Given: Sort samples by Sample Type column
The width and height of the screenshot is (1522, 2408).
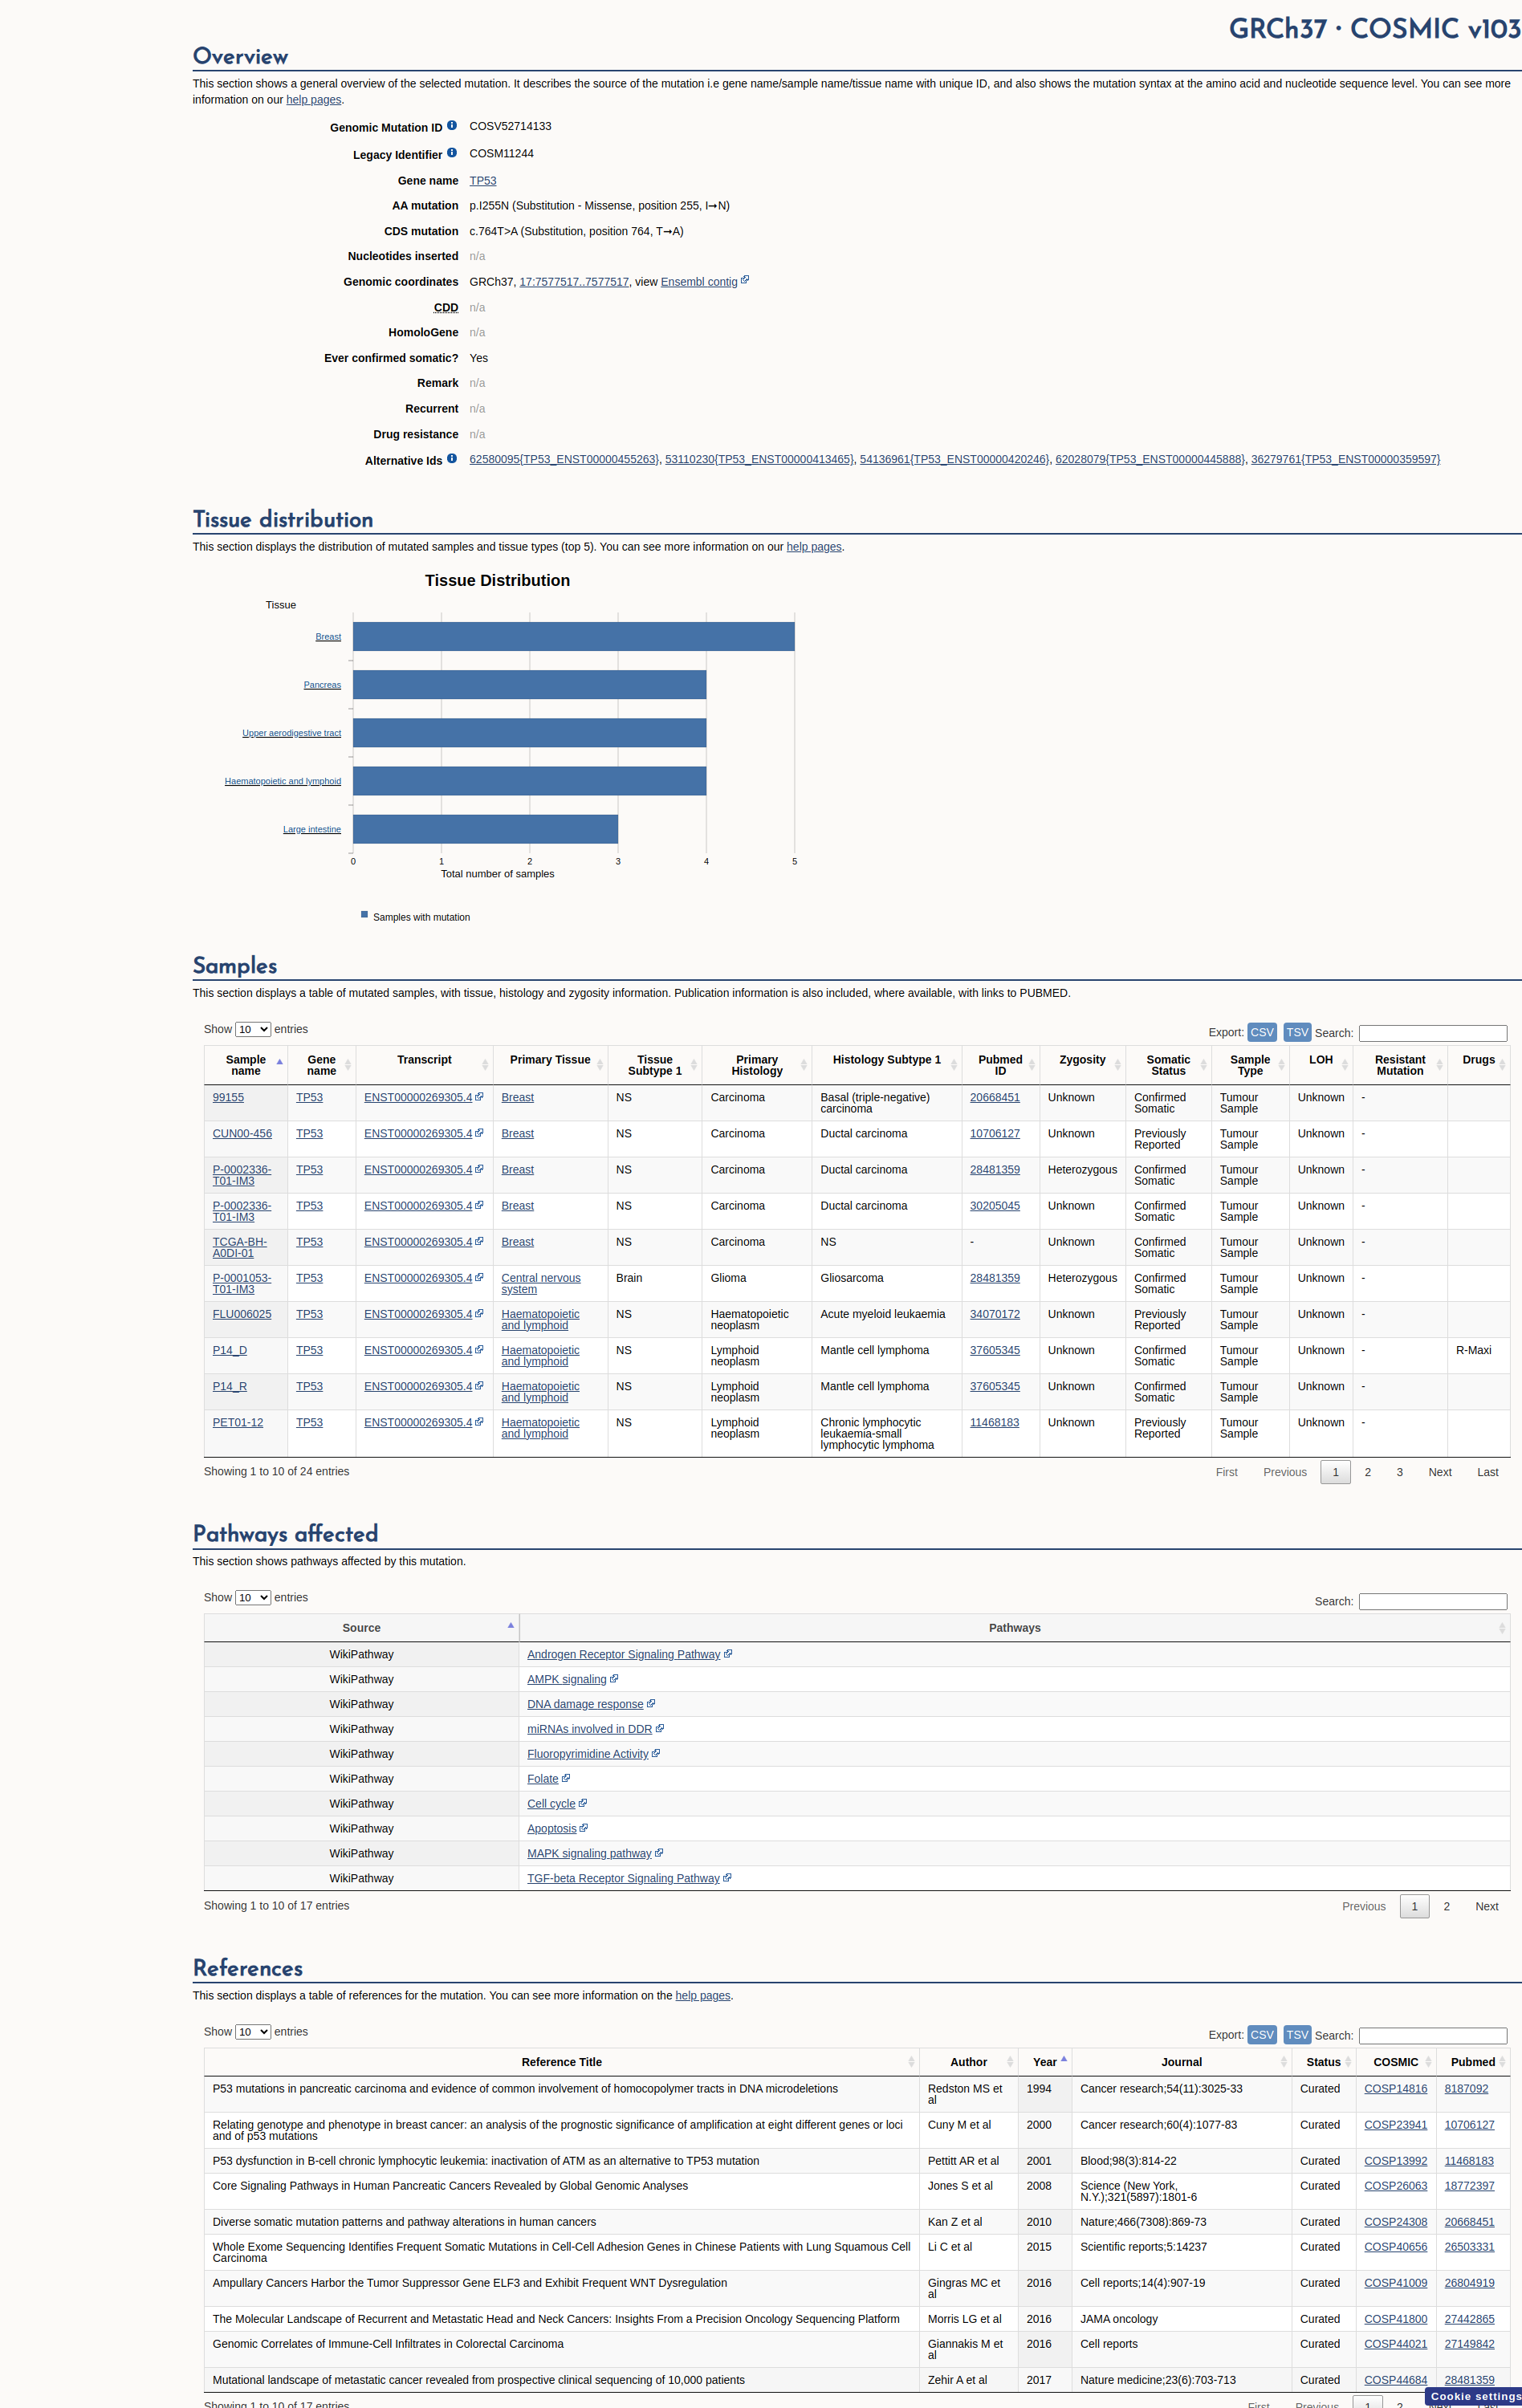Looking at the screenshot, I should tap(1250, 1065).
